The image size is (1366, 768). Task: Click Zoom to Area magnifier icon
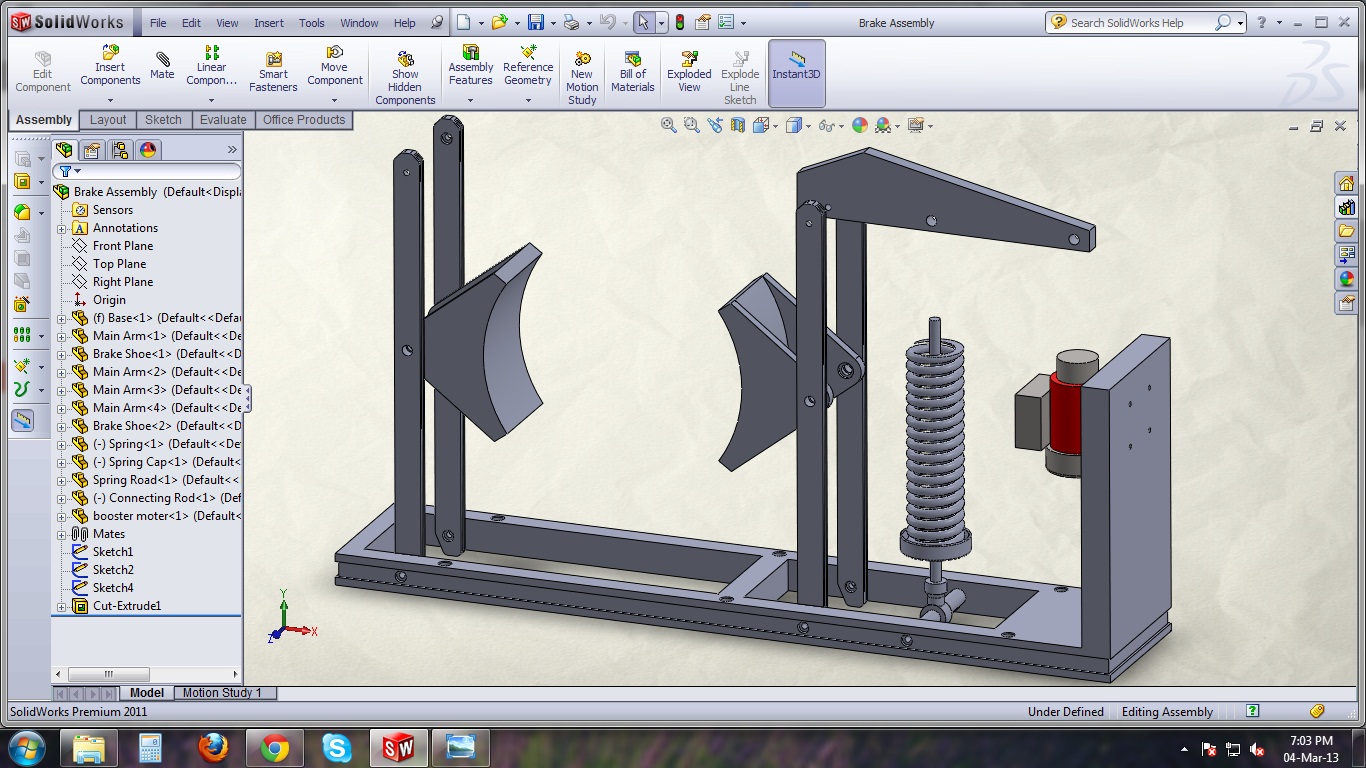[x=691, y=125]
